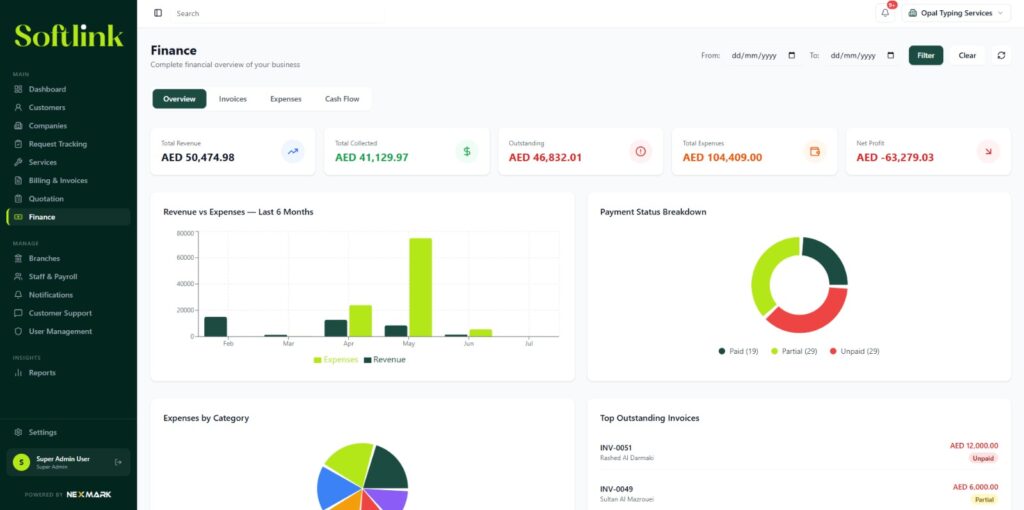The image size is (1024, 510).
Task: Switch to the Invoices tab
Action: [x=232, y=99]
